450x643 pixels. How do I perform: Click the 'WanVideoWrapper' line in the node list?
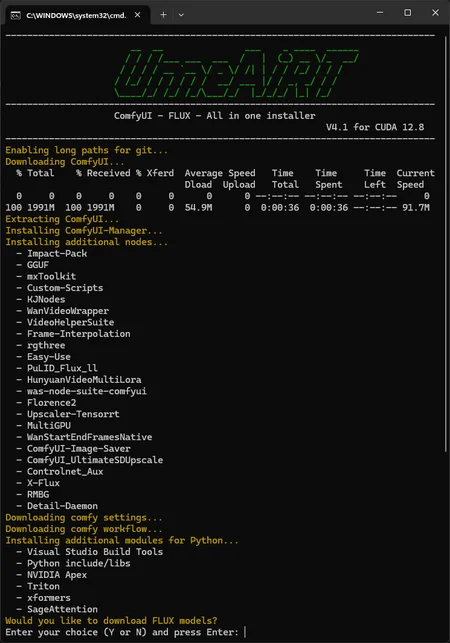coord(68,311)
